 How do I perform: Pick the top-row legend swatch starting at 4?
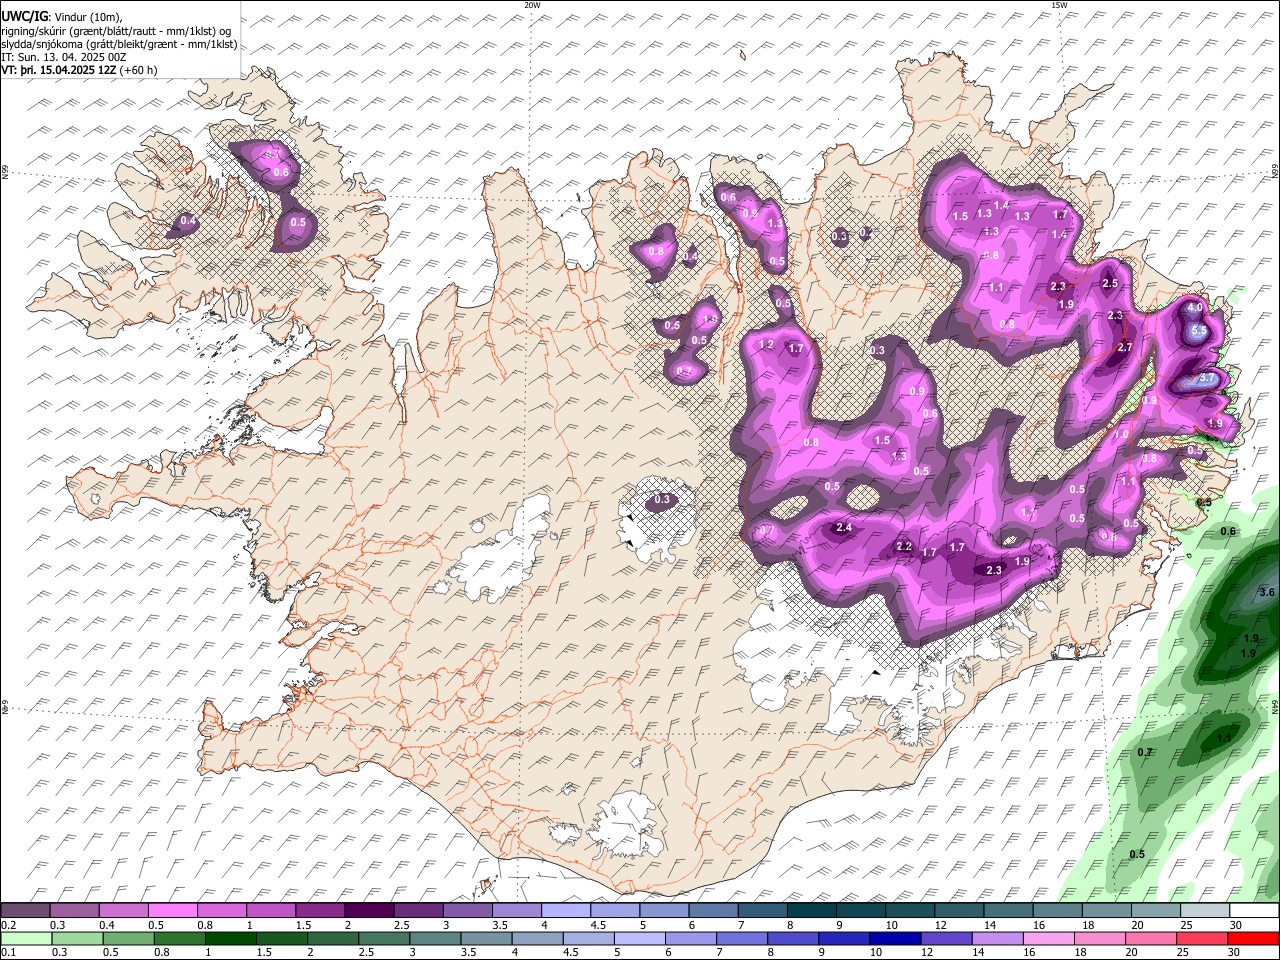(x=565, y=910)
